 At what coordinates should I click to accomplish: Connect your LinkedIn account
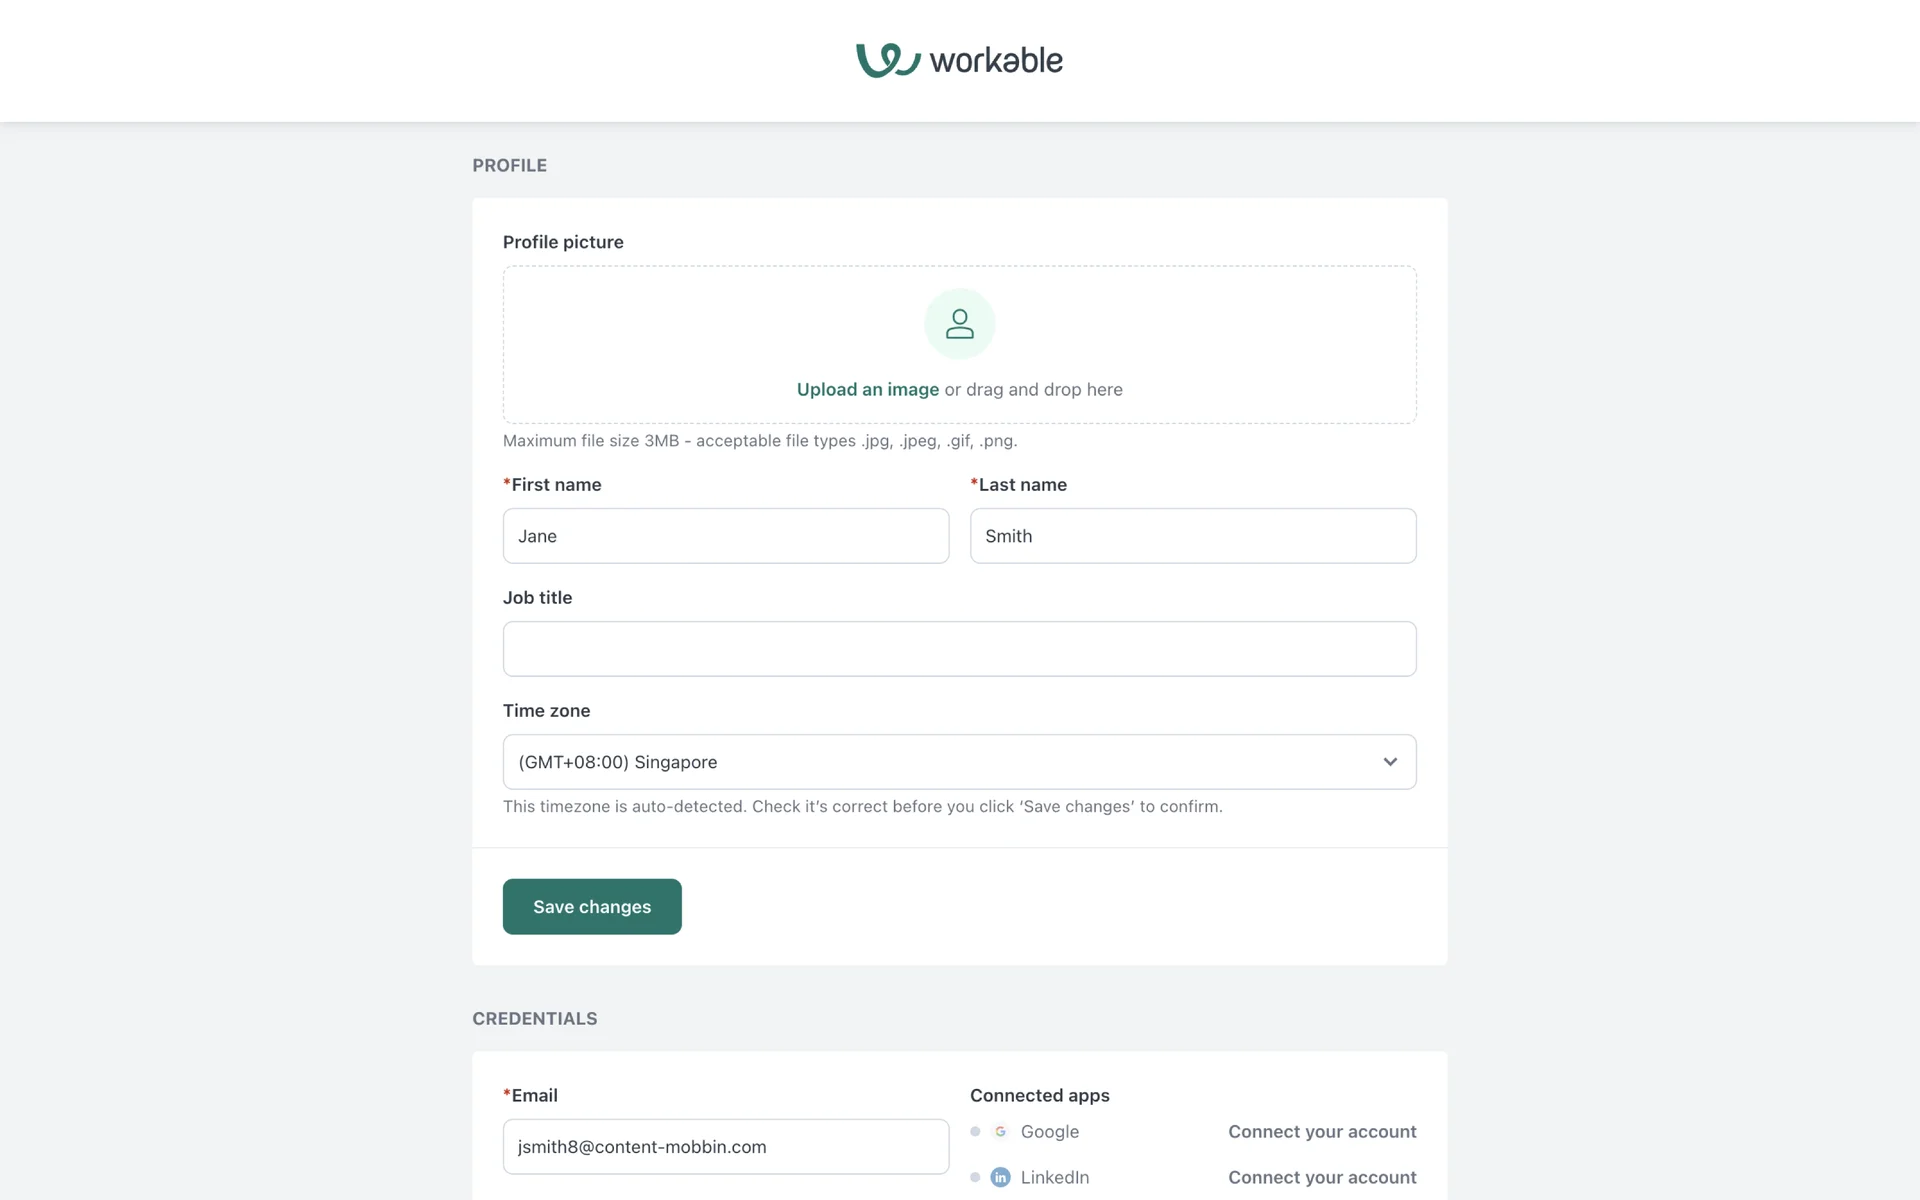click(x=1322, y=1177)
